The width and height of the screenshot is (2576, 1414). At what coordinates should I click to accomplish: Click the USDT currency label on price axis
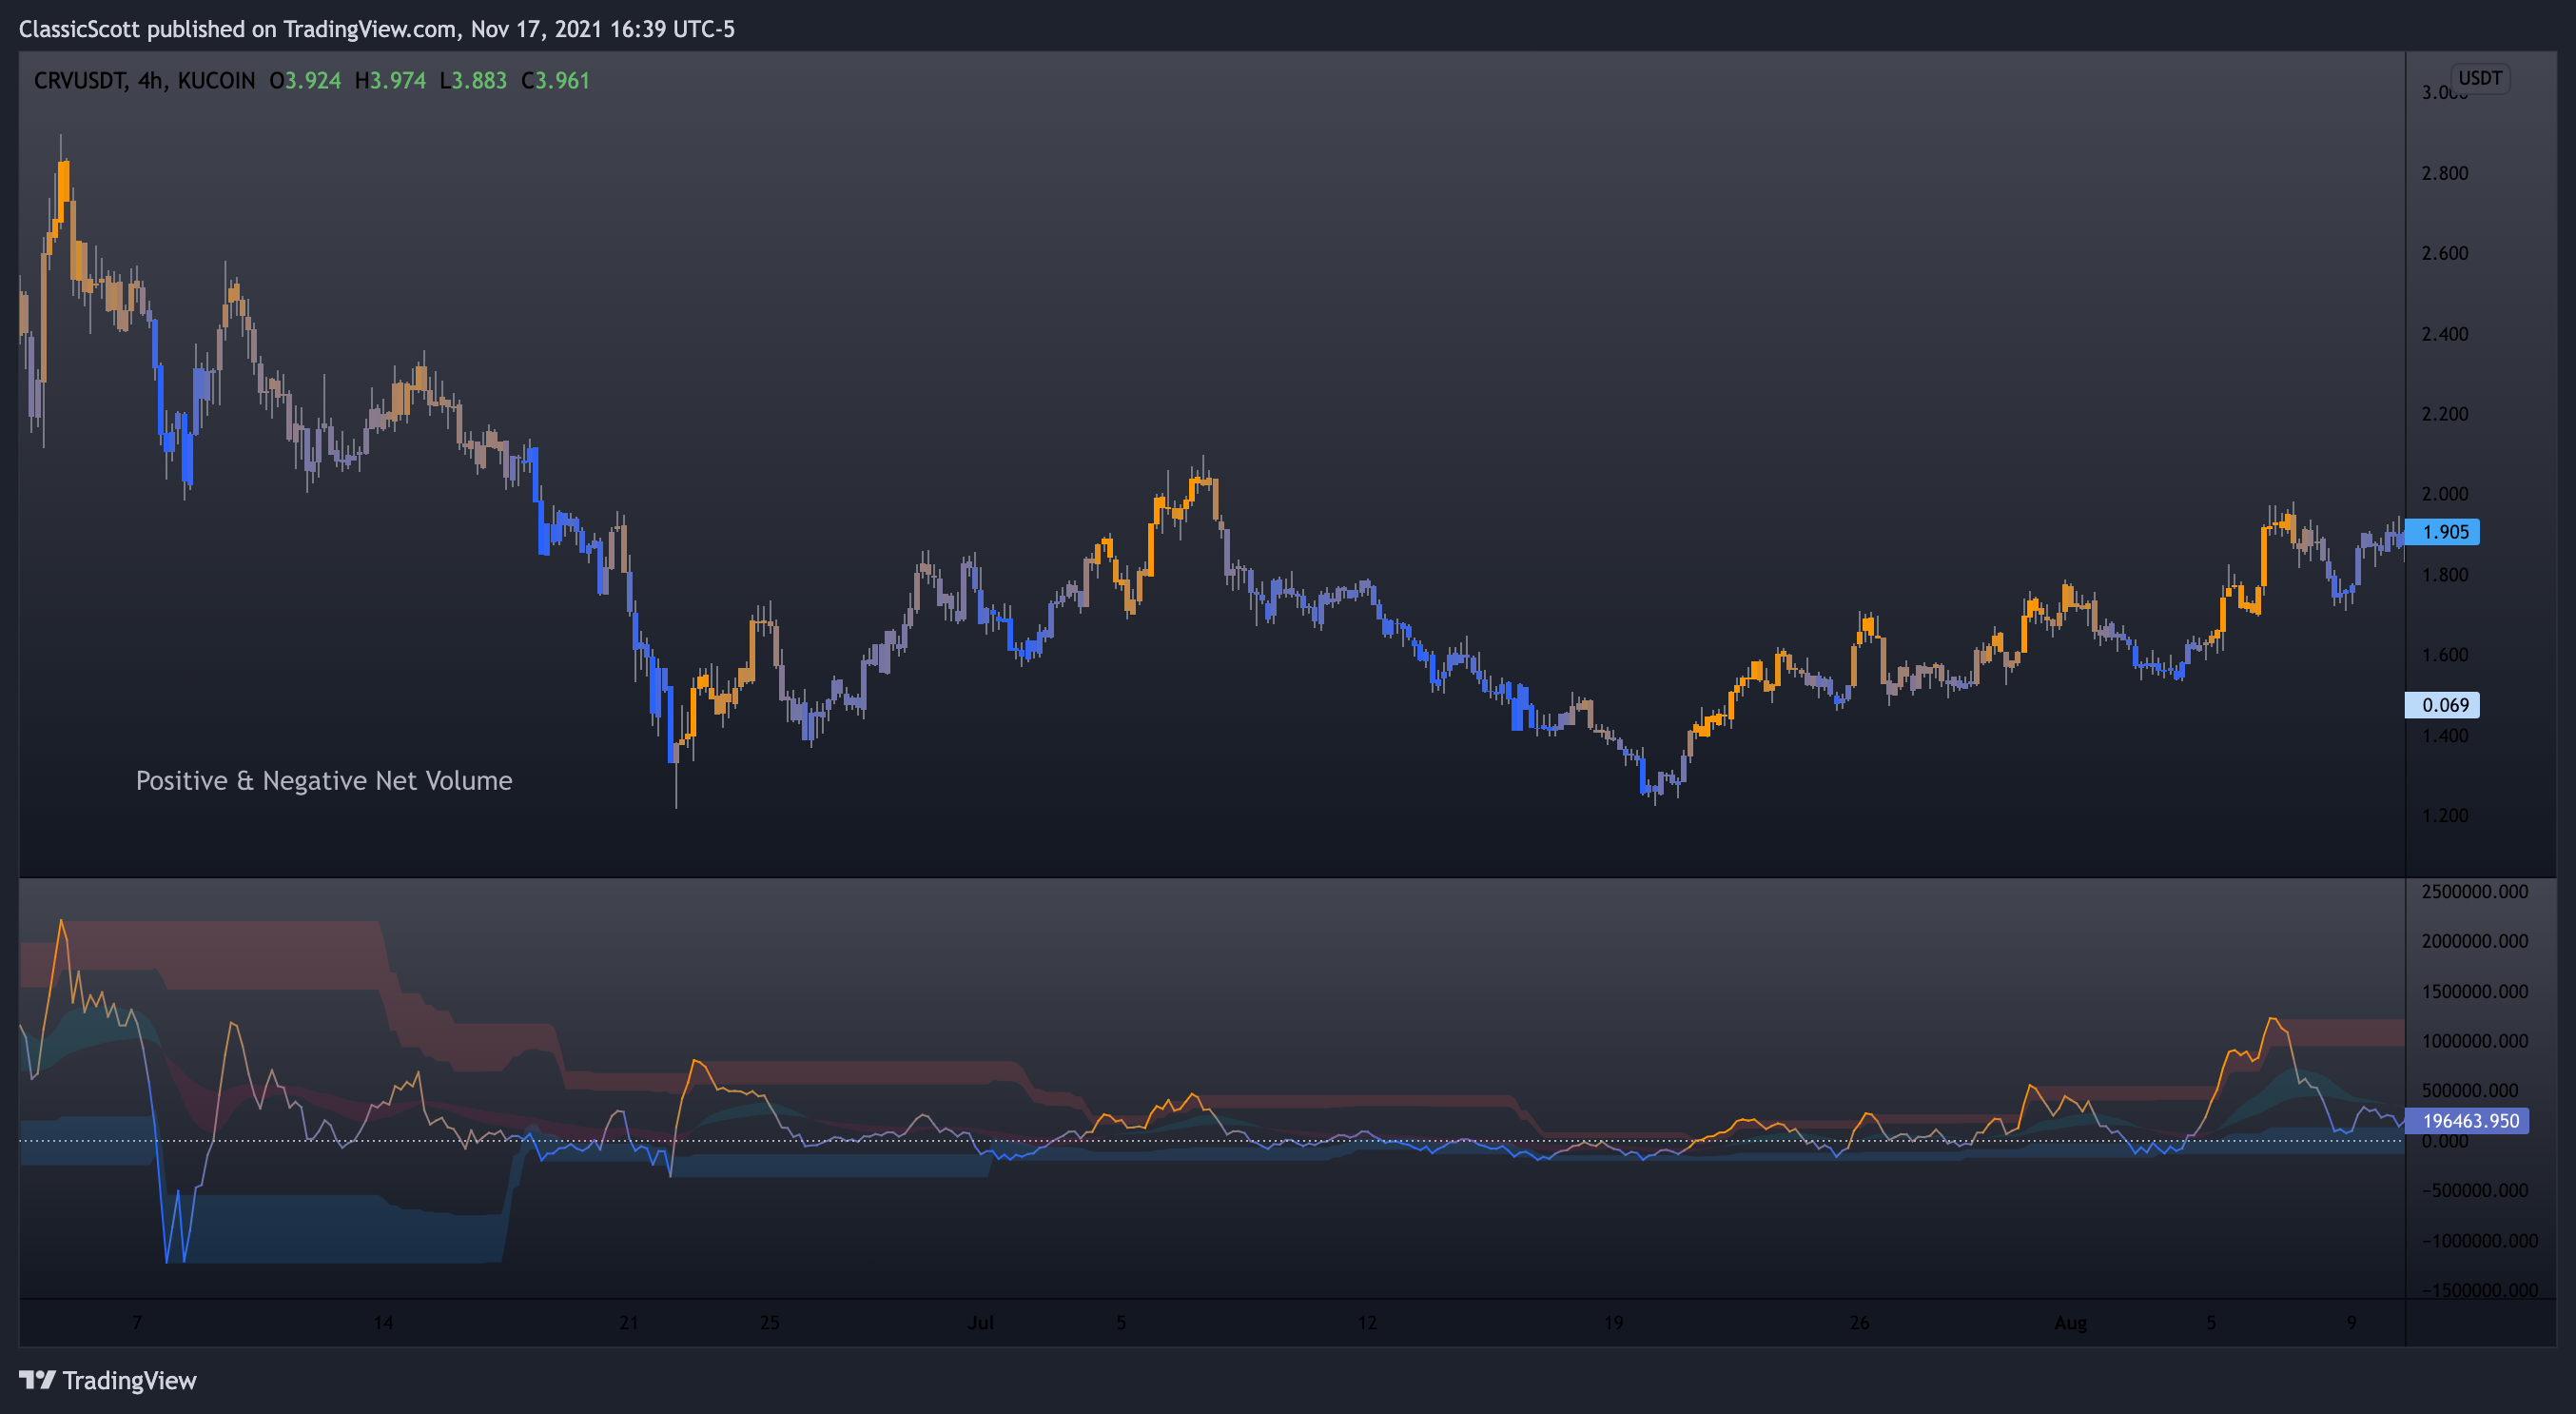click(2479, 78)
